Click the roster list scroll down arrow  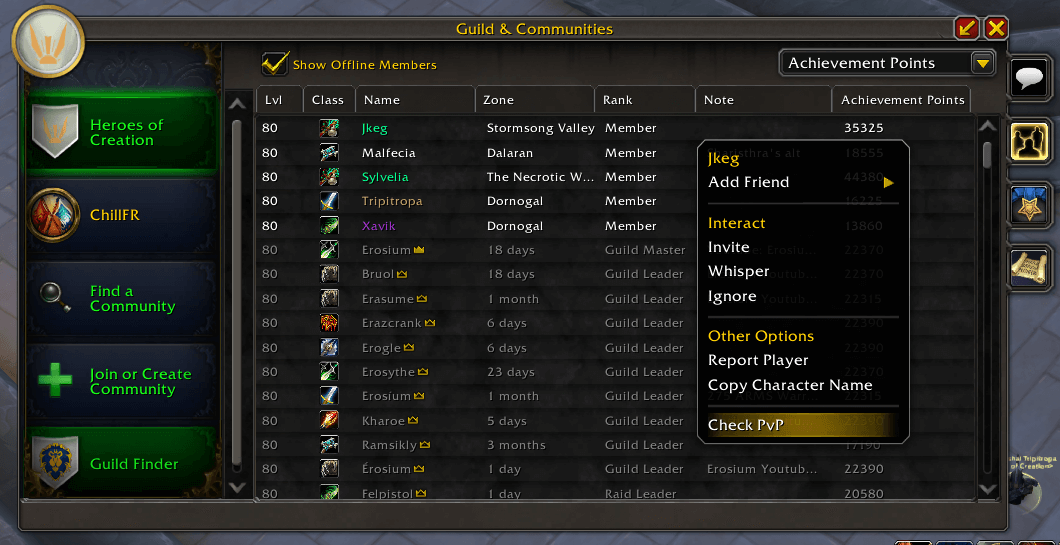pyautogui.click(x=987, y=488)
